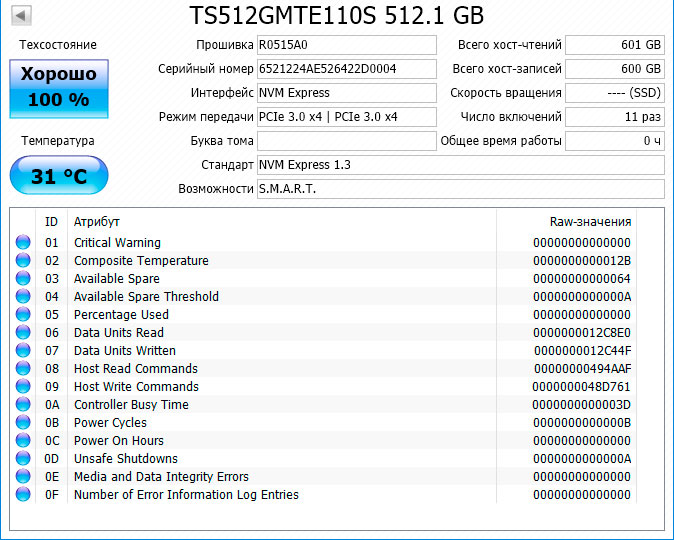Click the PCIe 3.0 x4 transfer mode field
The image size is (674, 540).
click(x=346, y=117)
